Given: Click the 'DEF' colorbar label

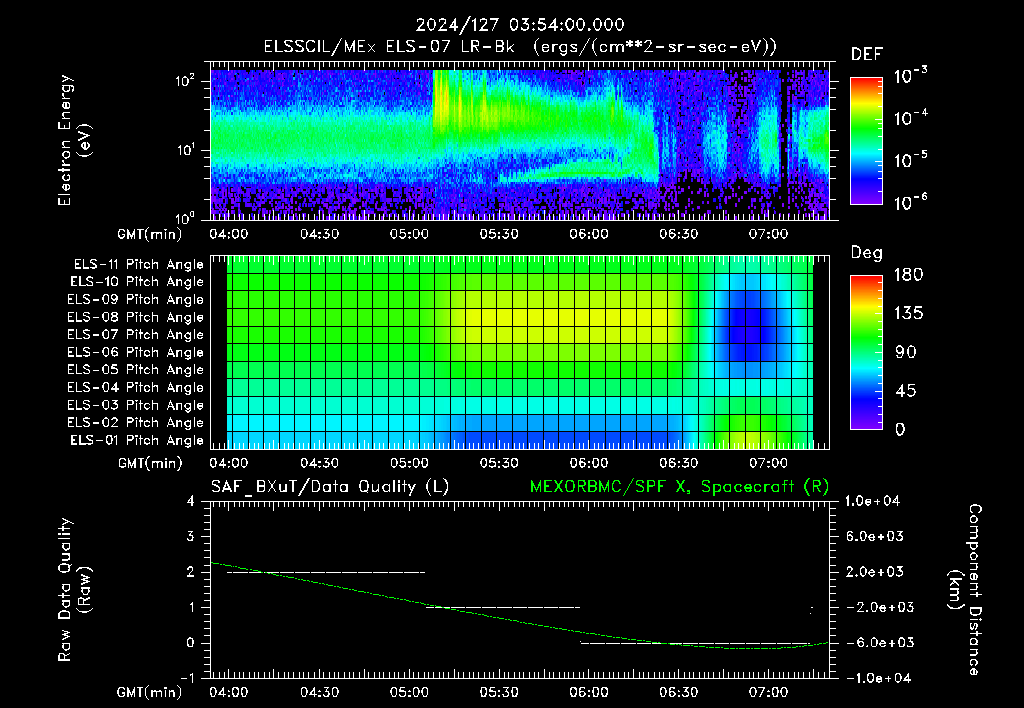Looking at the screenshot, I should click(866, 54).
